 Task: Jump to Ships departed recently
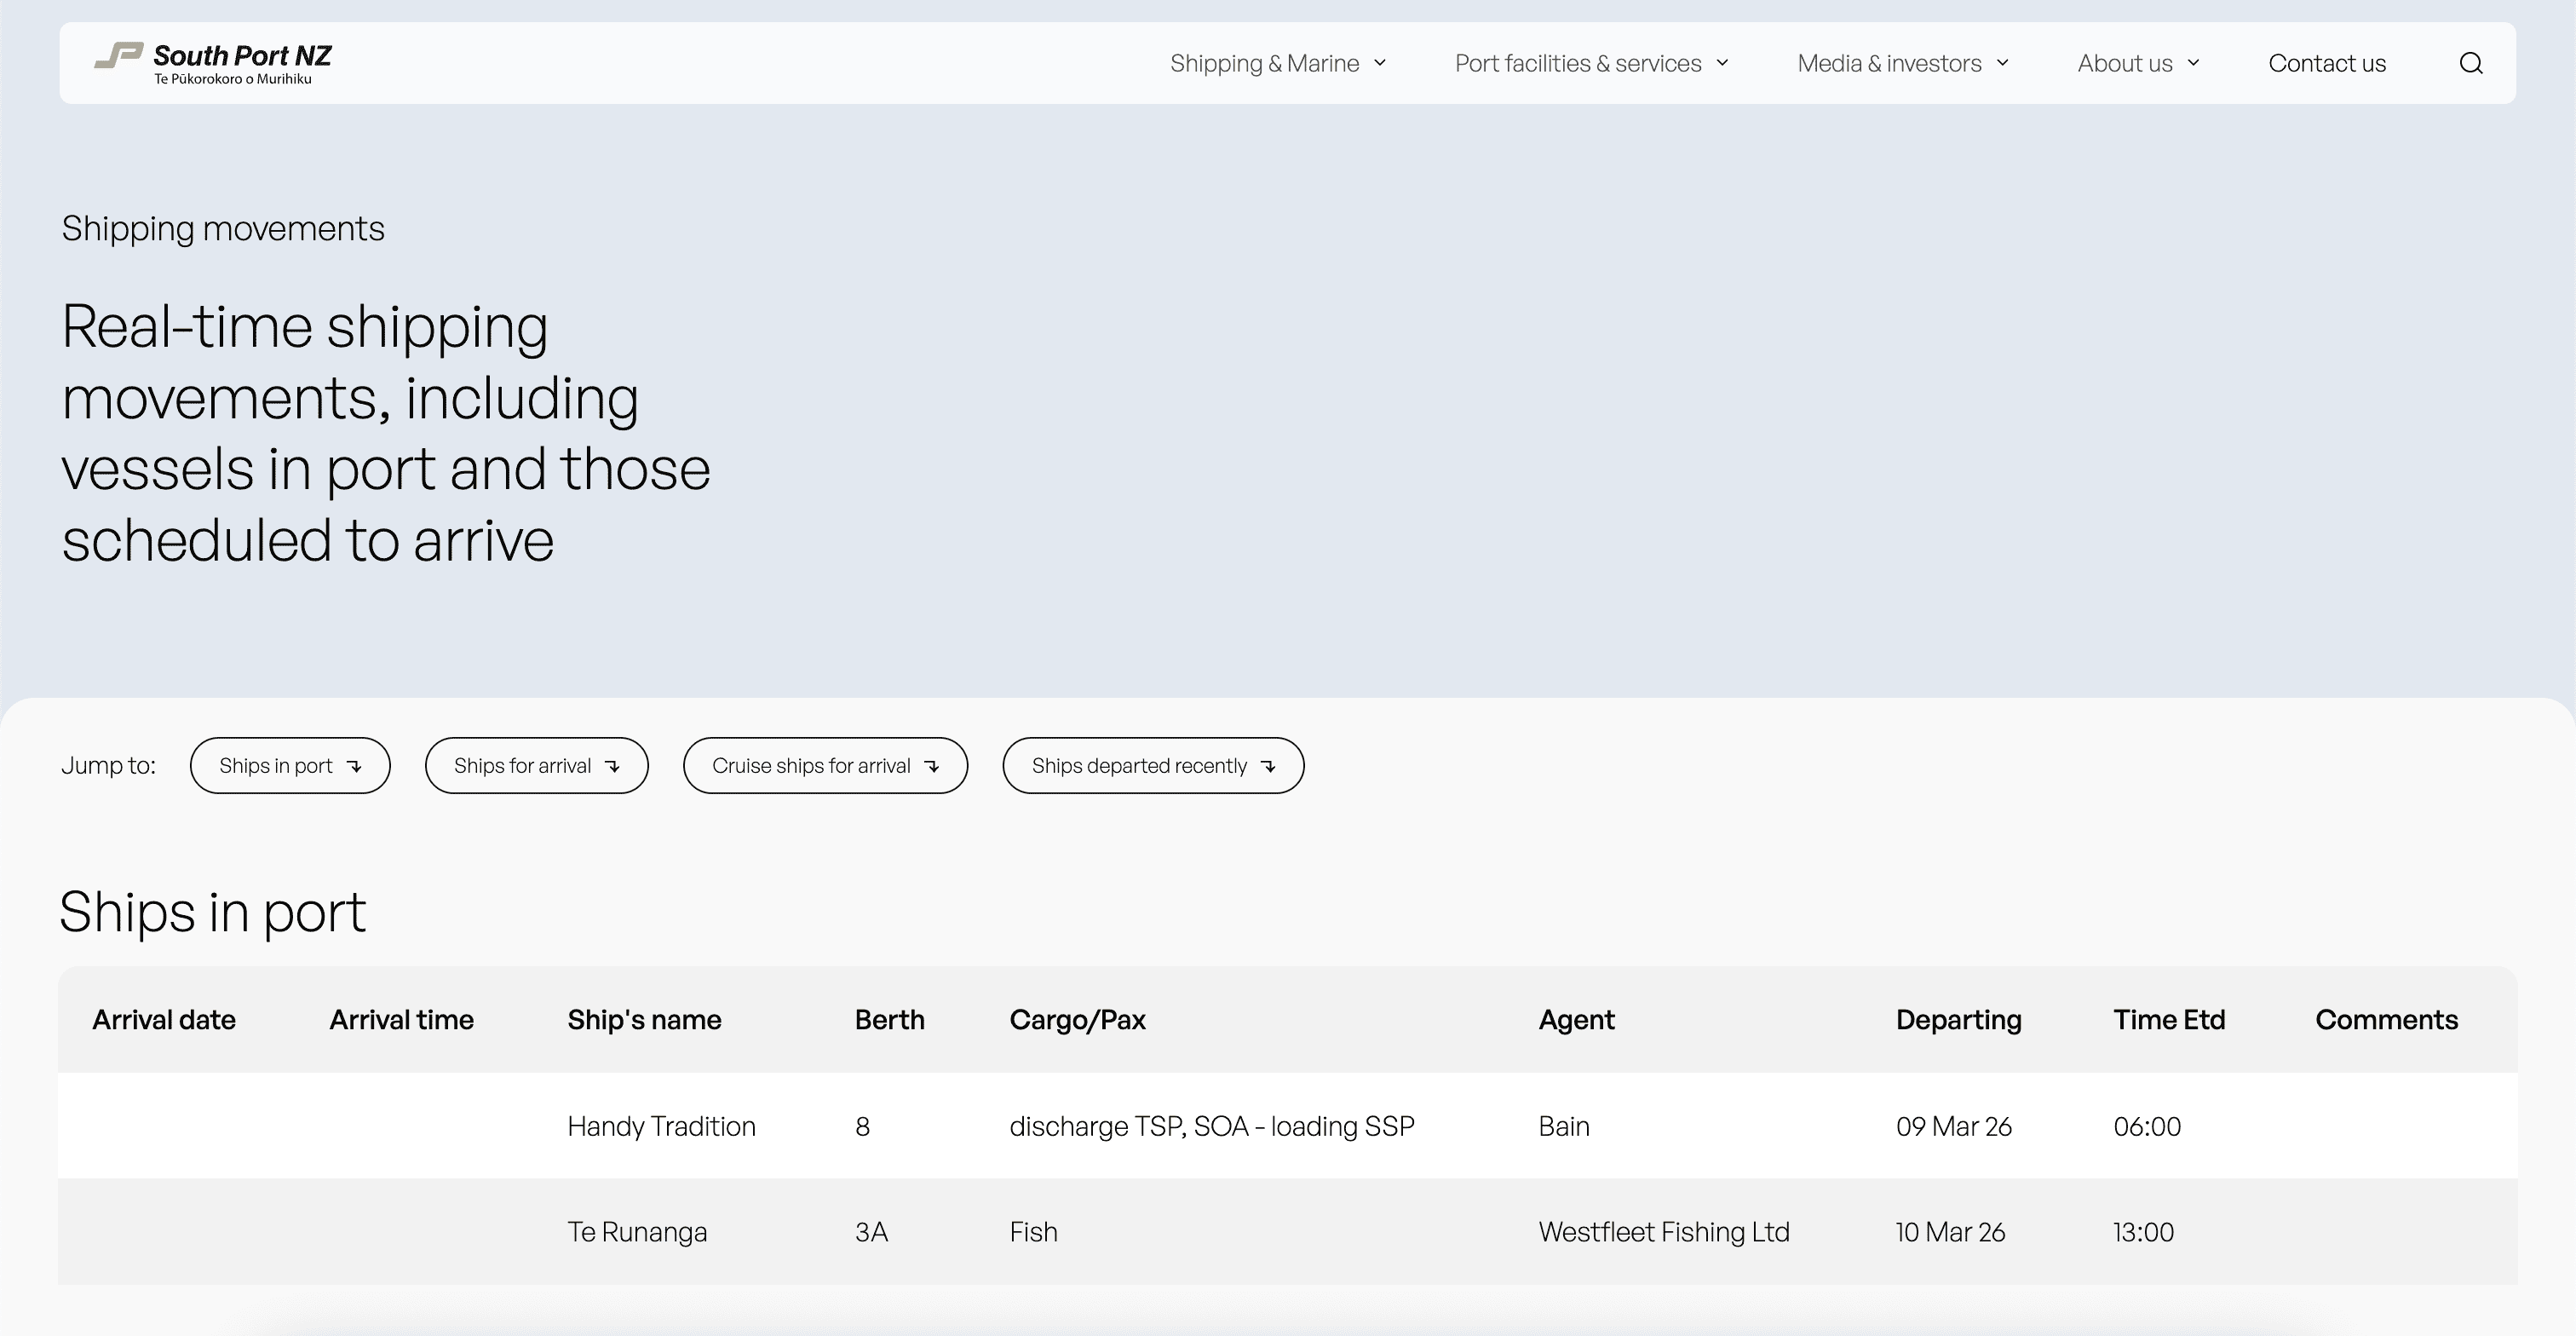tap(1139, 766)
